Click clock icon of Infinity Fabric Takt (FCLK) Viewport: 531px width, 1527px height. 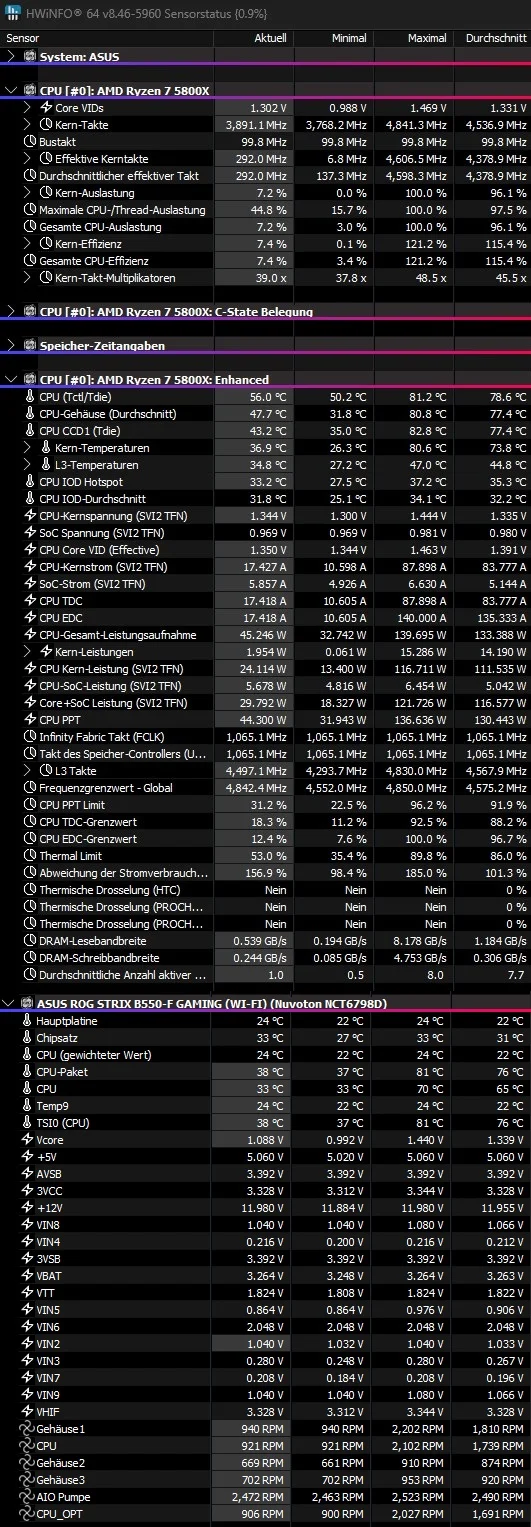click(29, 737)
